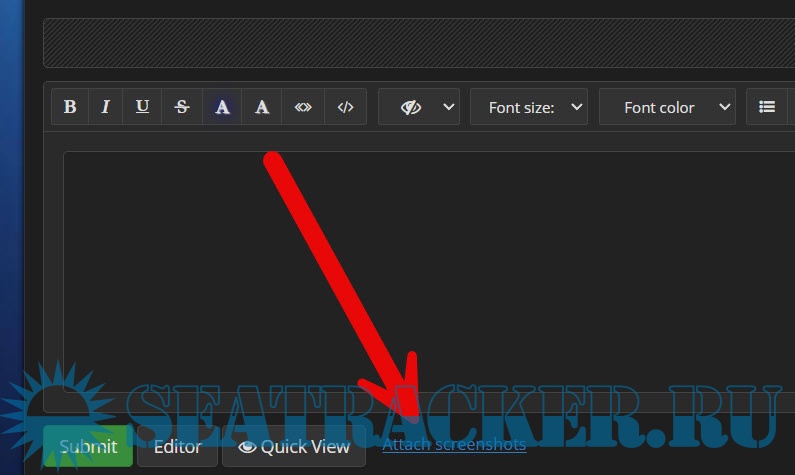Click the striped field above the toolbar
The height and width of the screenshot is (475, 795).
tap(418, 43)
